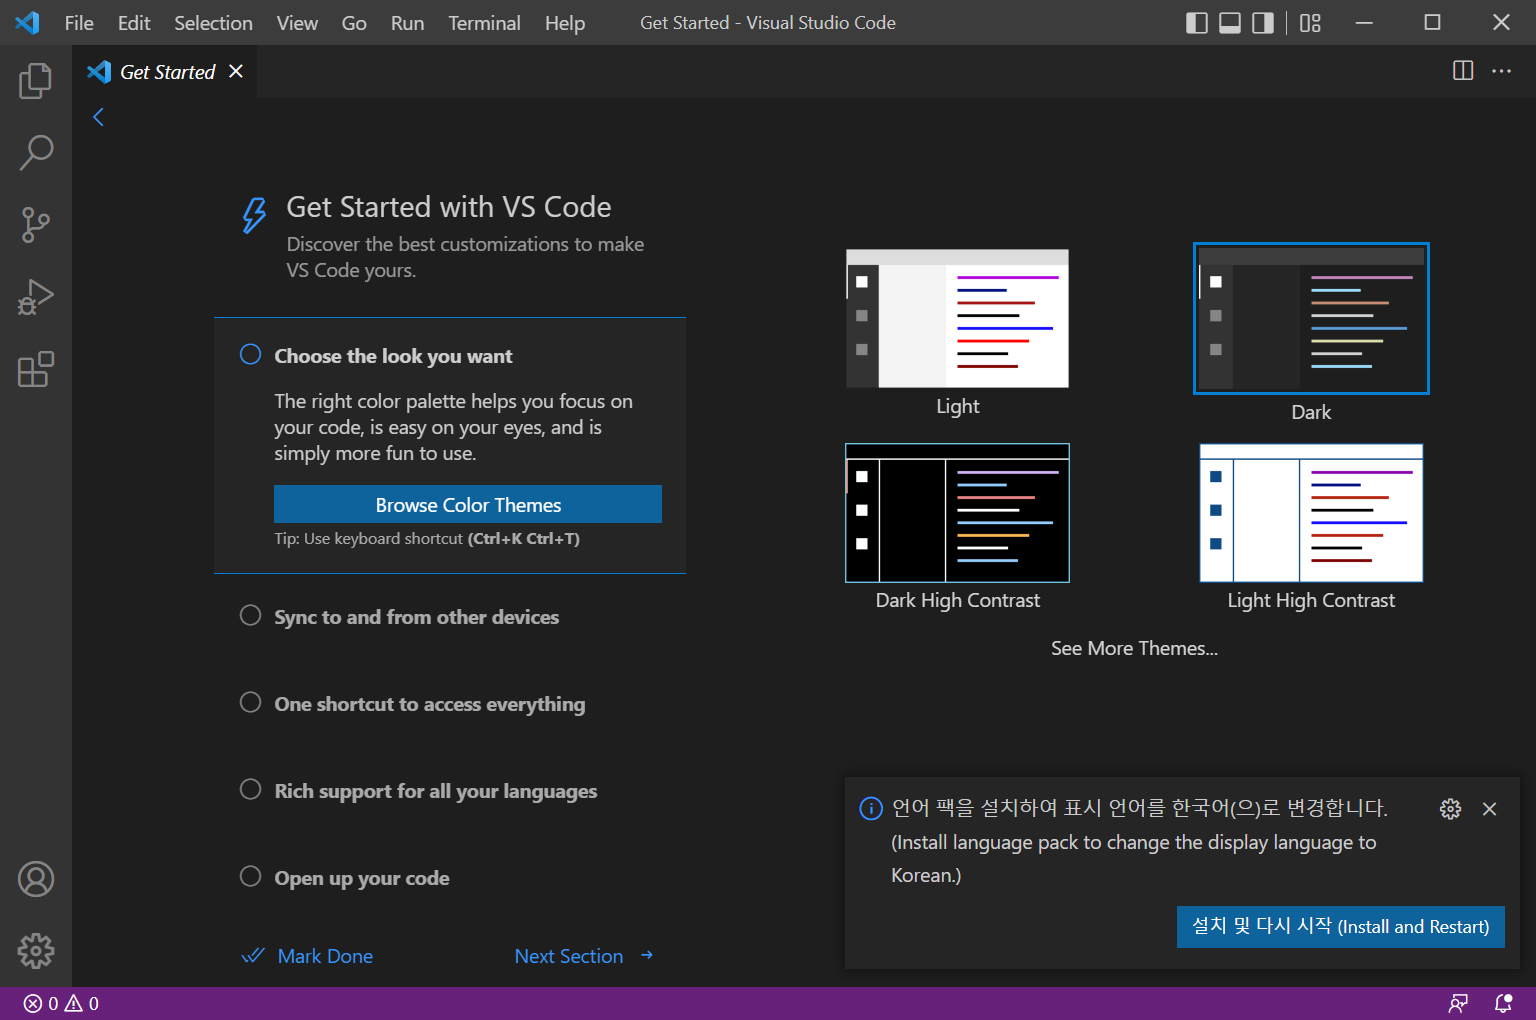Open the Search view in activity bar
The width and height of the screenshot is (1536, 1020).
[36, 153]
